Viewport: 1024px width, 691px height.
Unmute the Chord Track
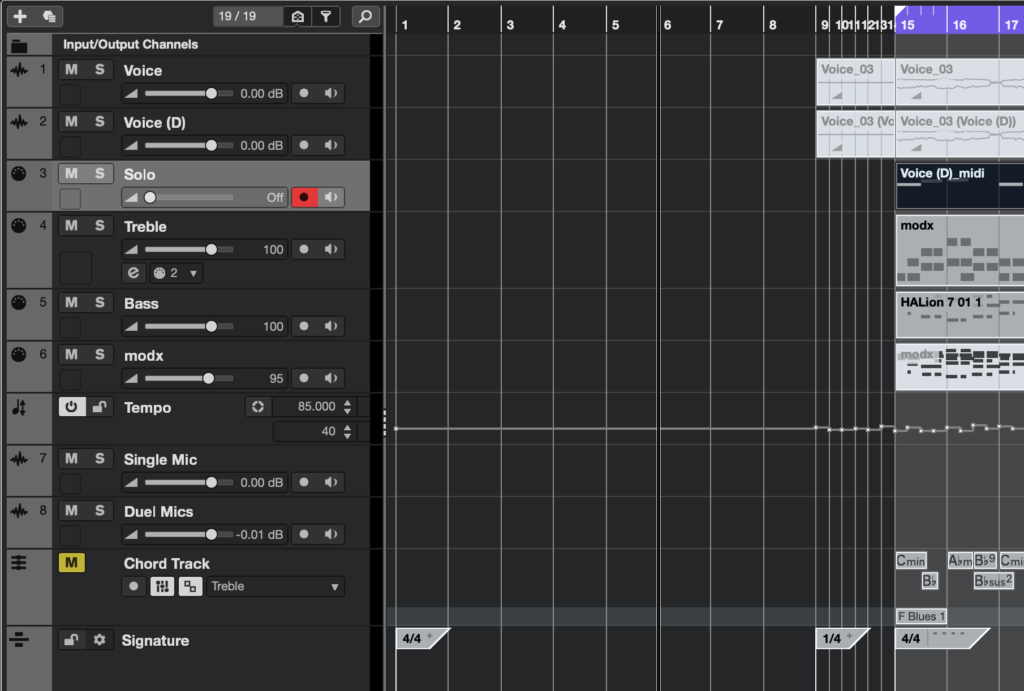tap(71, 563)
